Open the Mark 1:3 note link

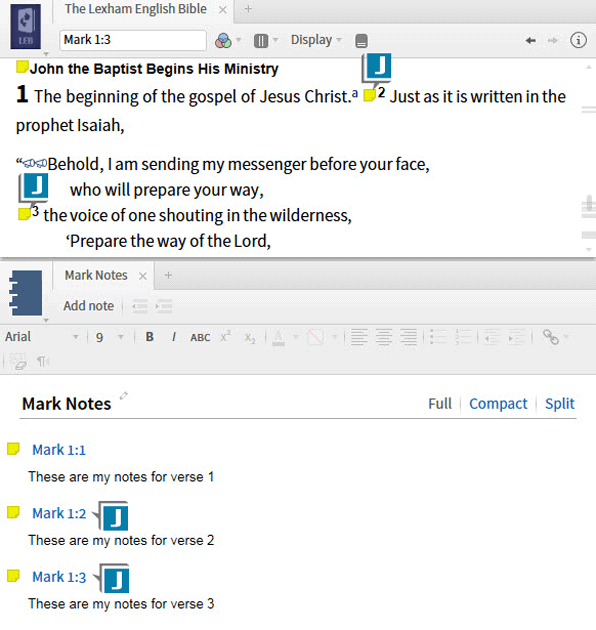[59, 577]
